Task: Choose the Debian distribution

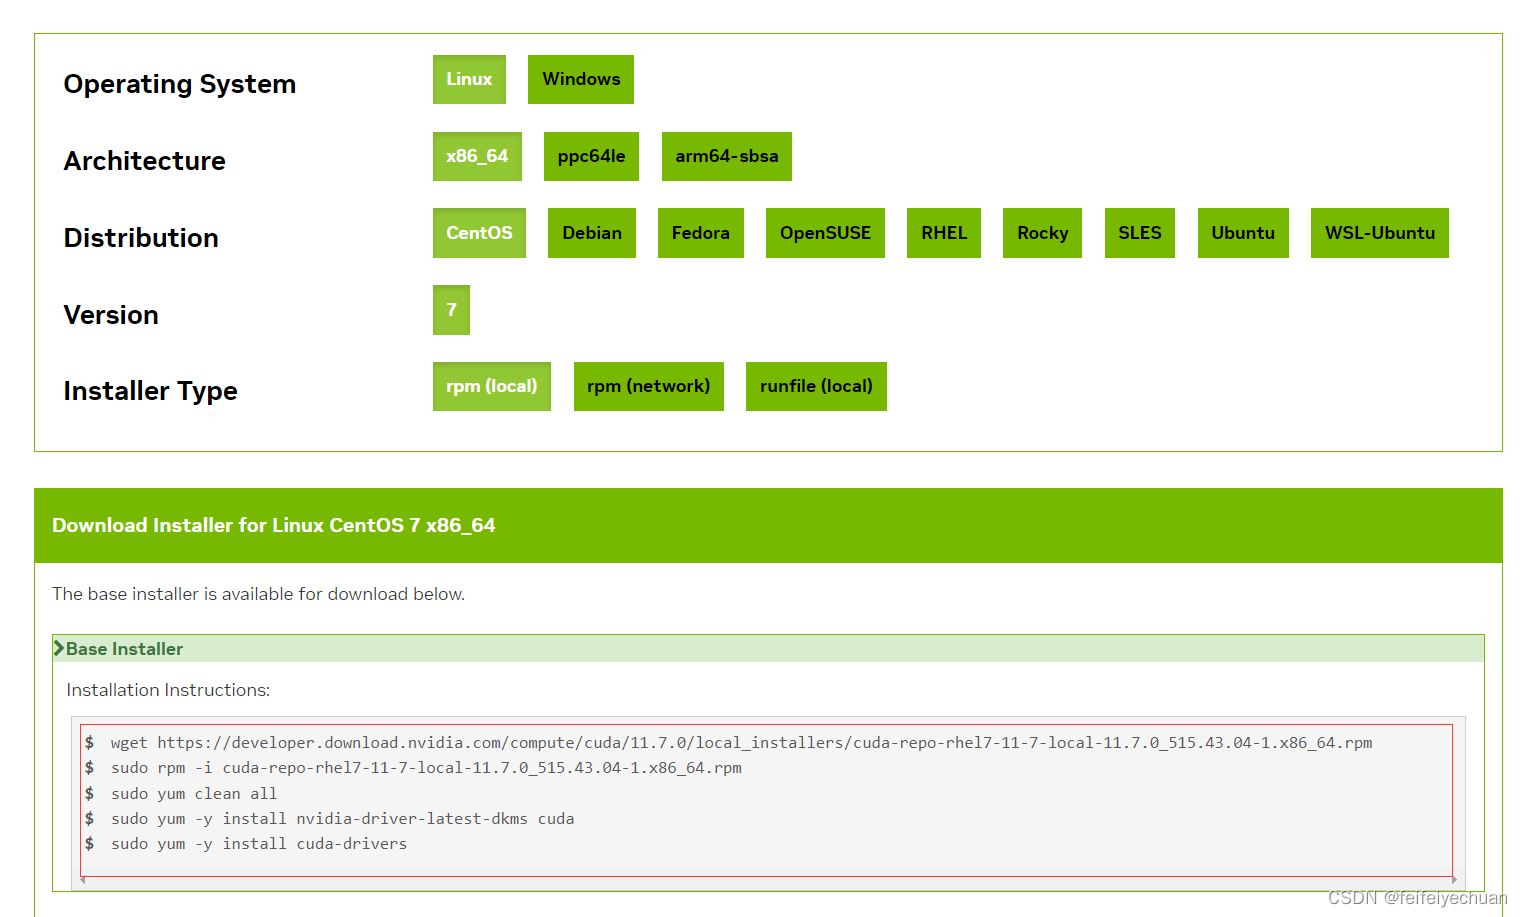Action: [x=592, y=233]
